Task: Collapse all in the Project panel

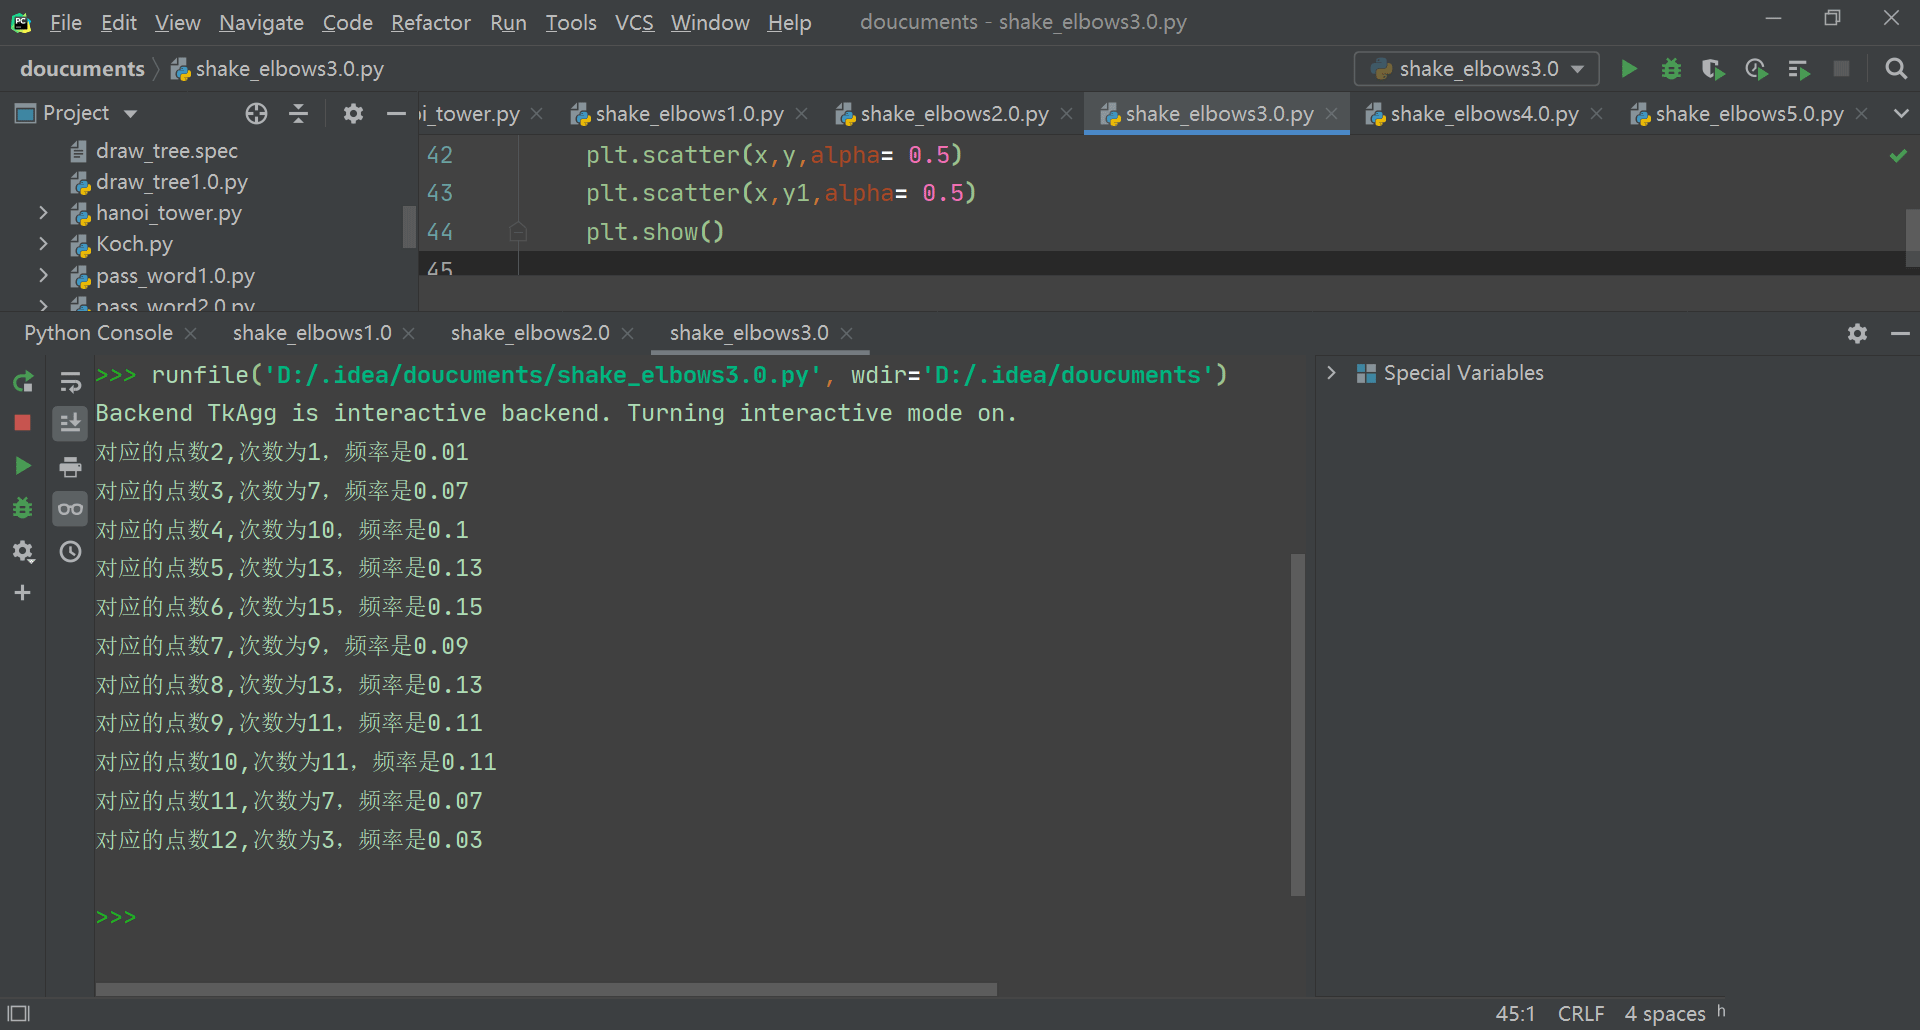Action: [298, 113]
